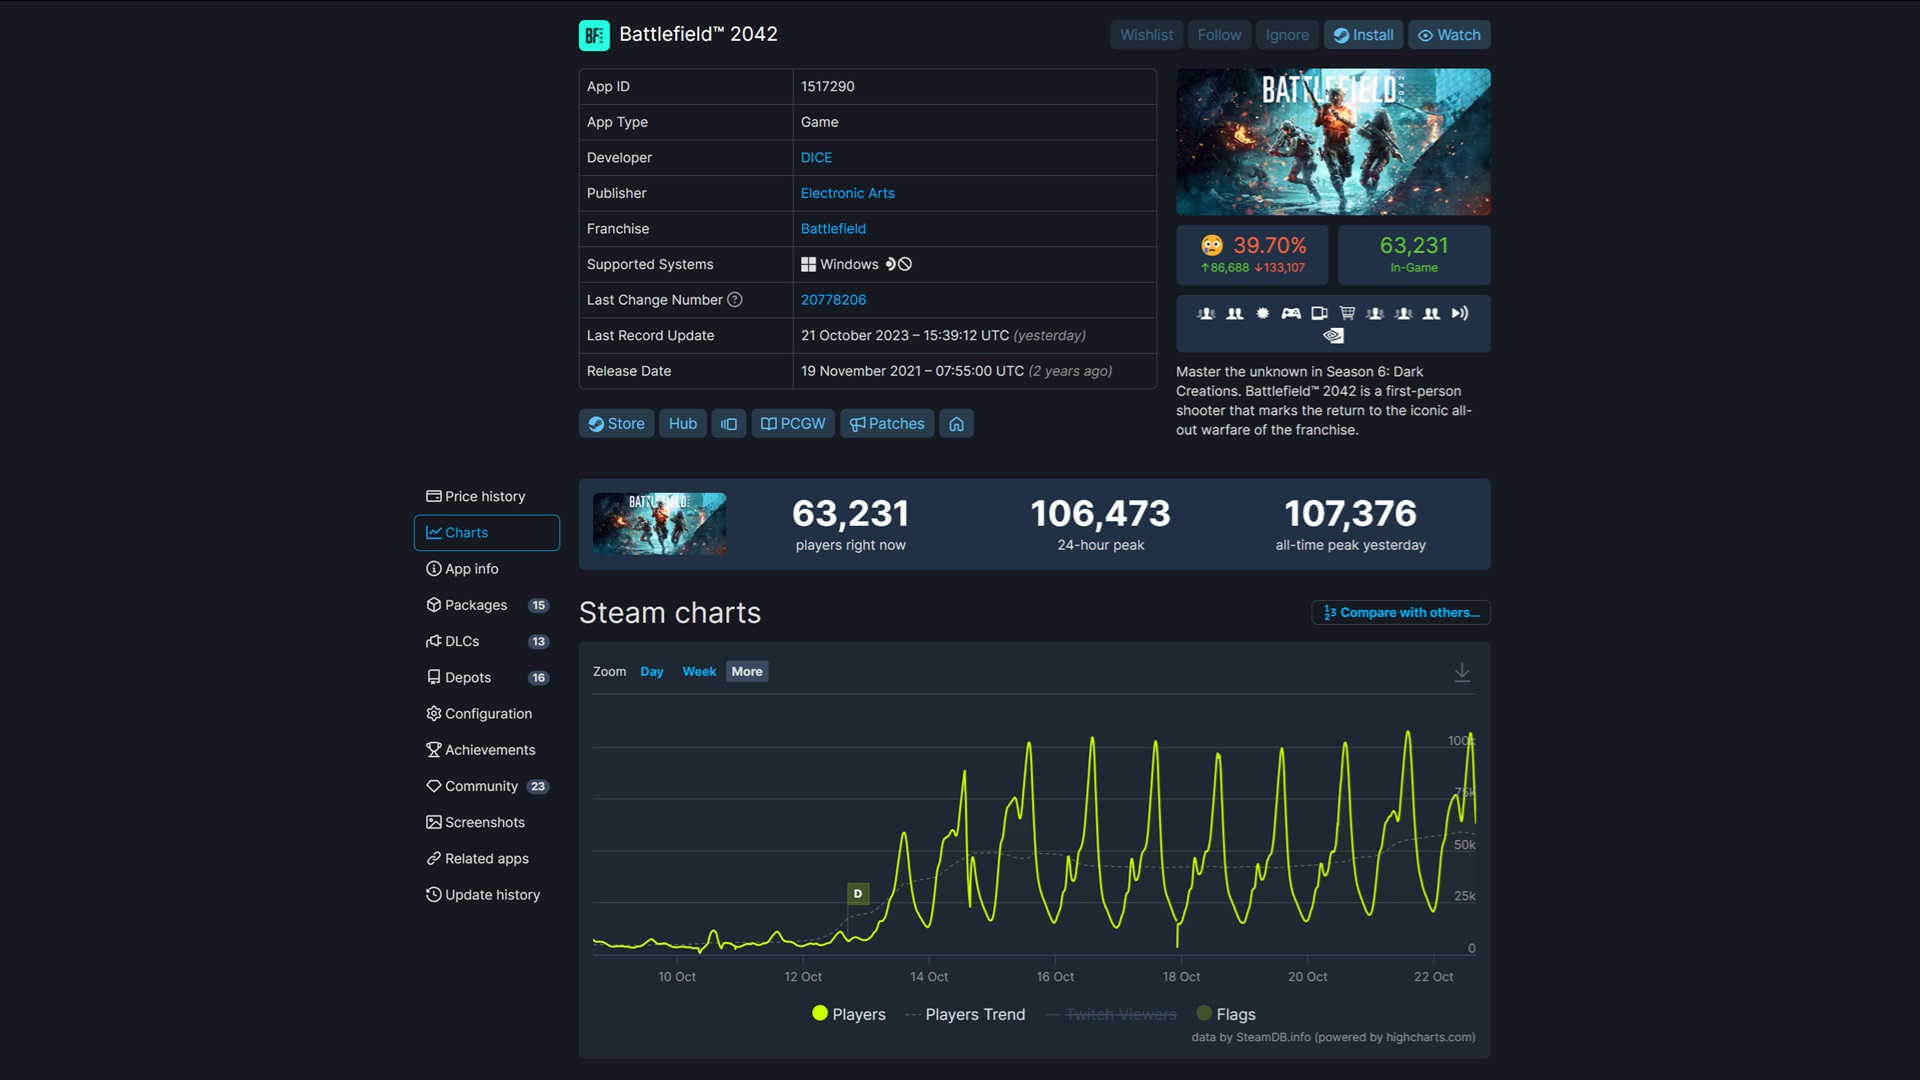
Task: Click the version-diff icon between Hub and PCGW
Action: tap(728, 423)
